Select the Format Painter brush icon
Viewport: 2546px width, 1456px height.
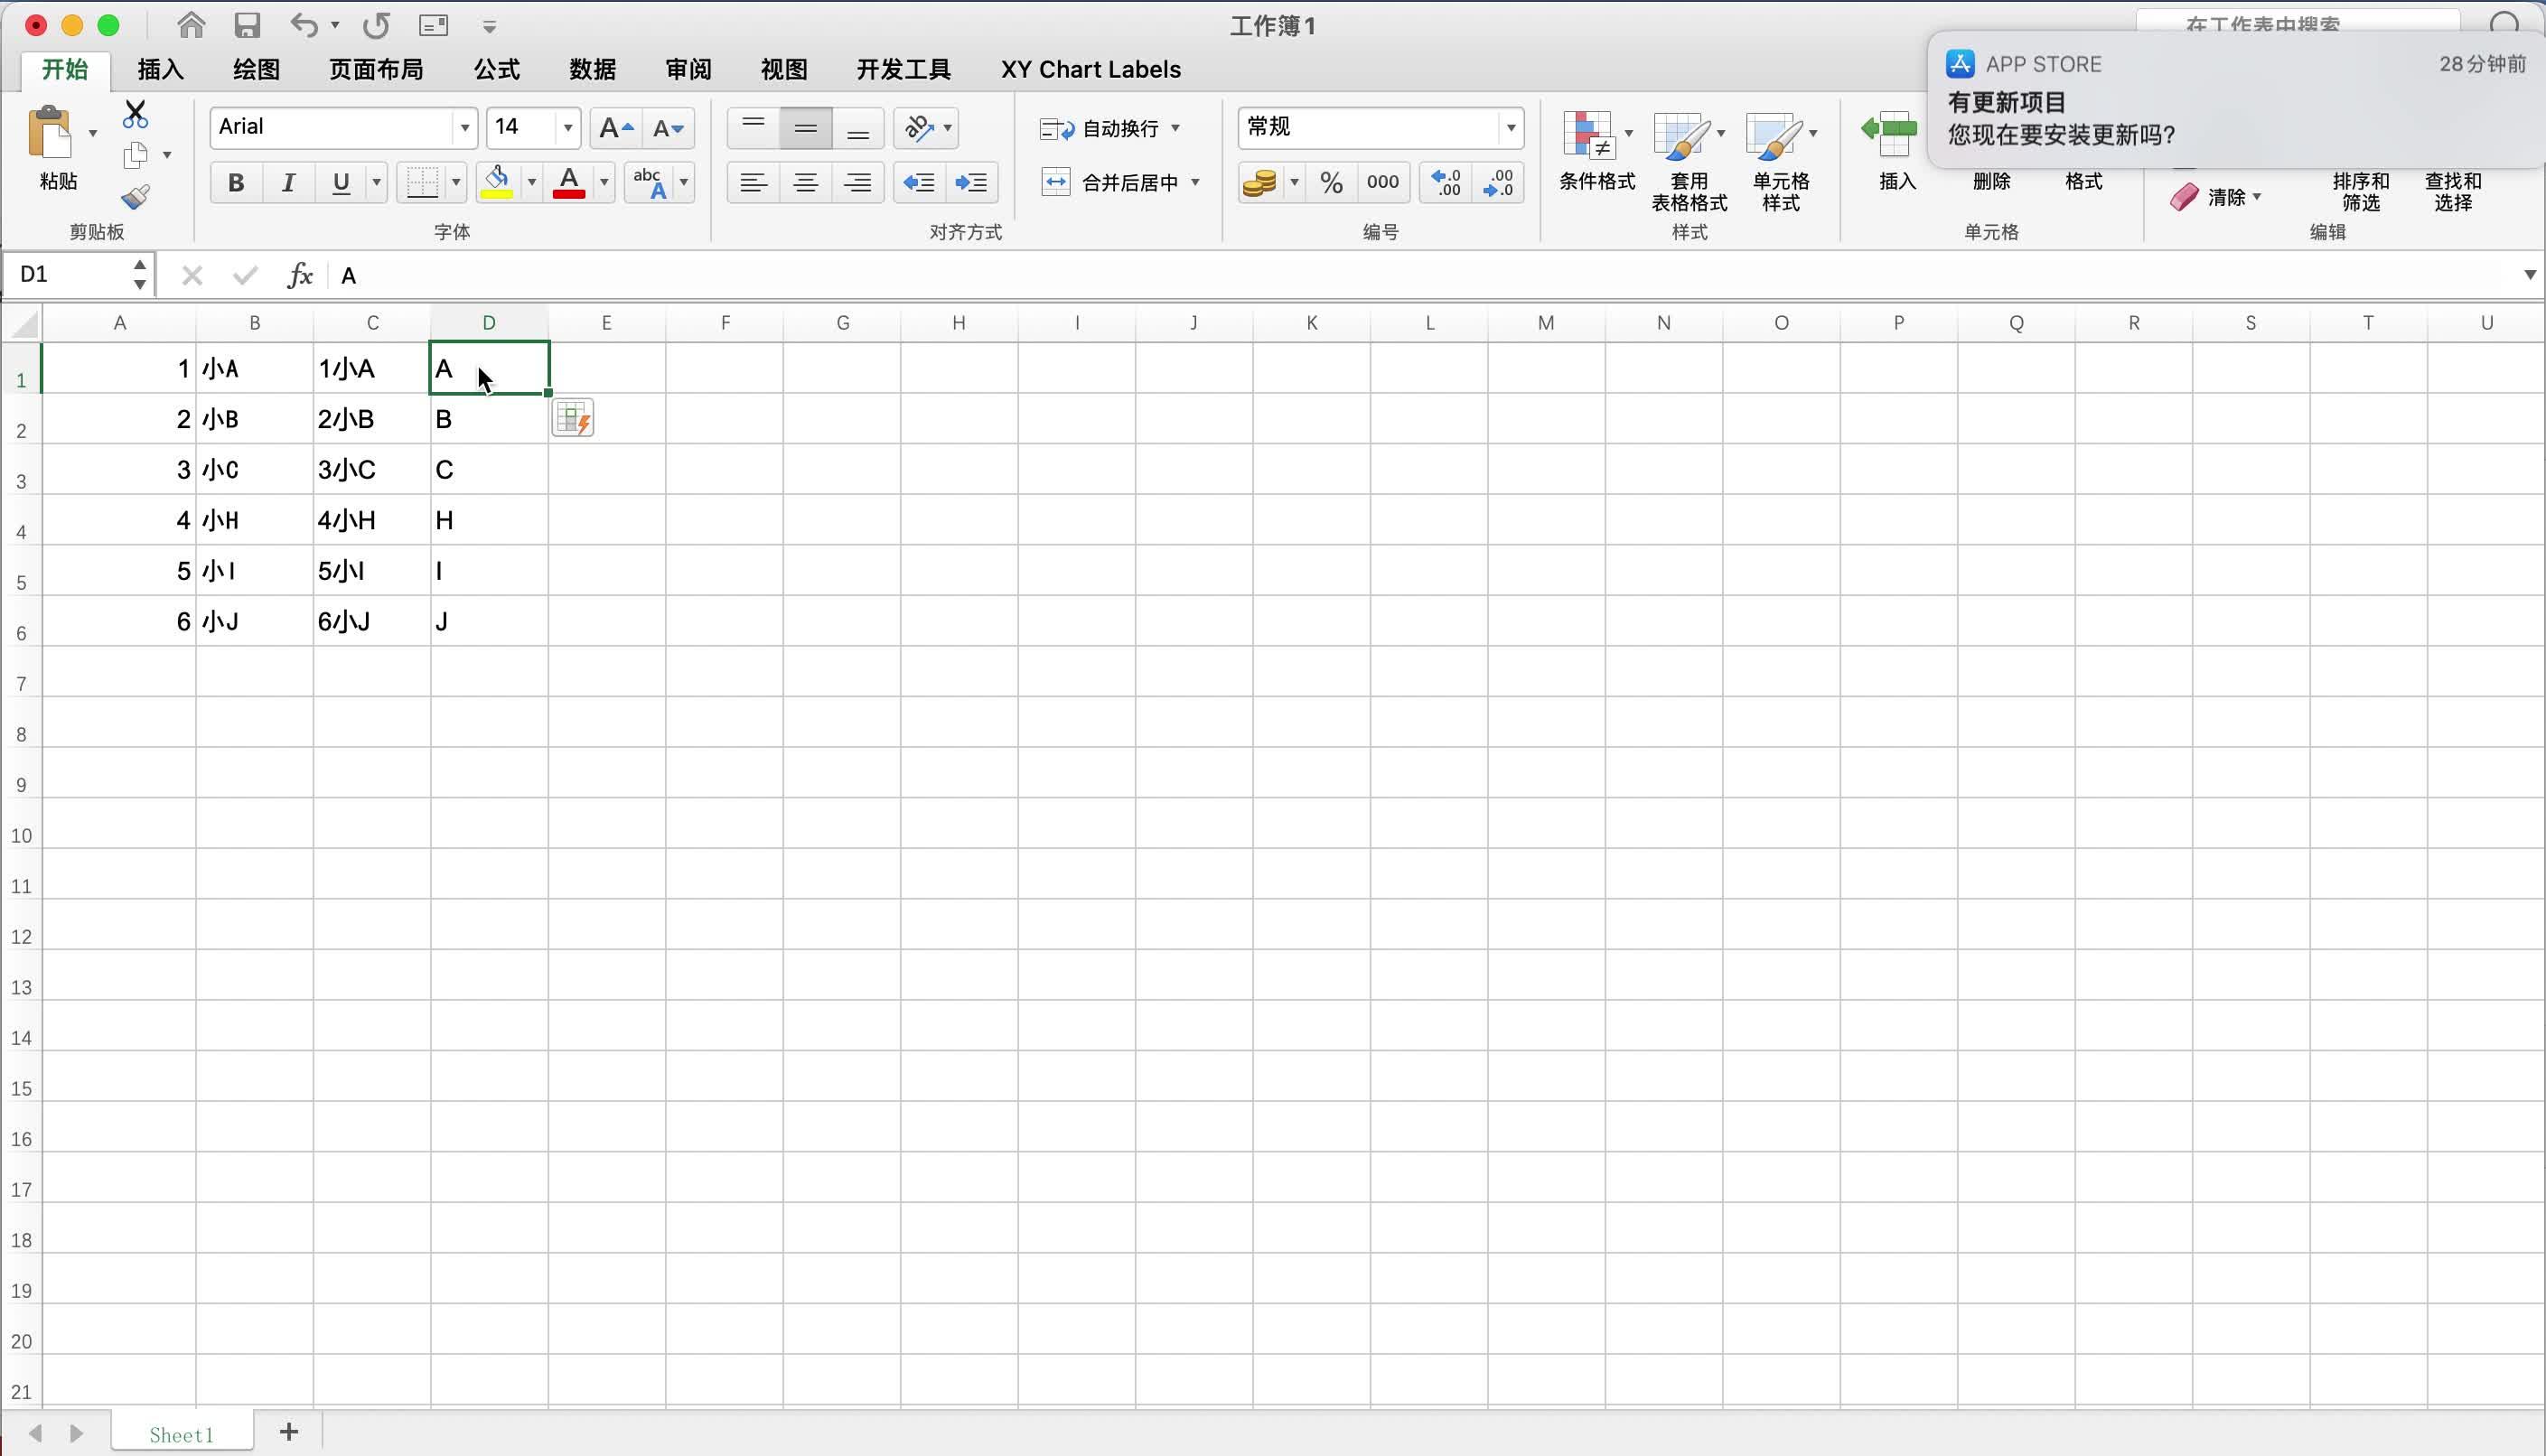click(136, 196)
